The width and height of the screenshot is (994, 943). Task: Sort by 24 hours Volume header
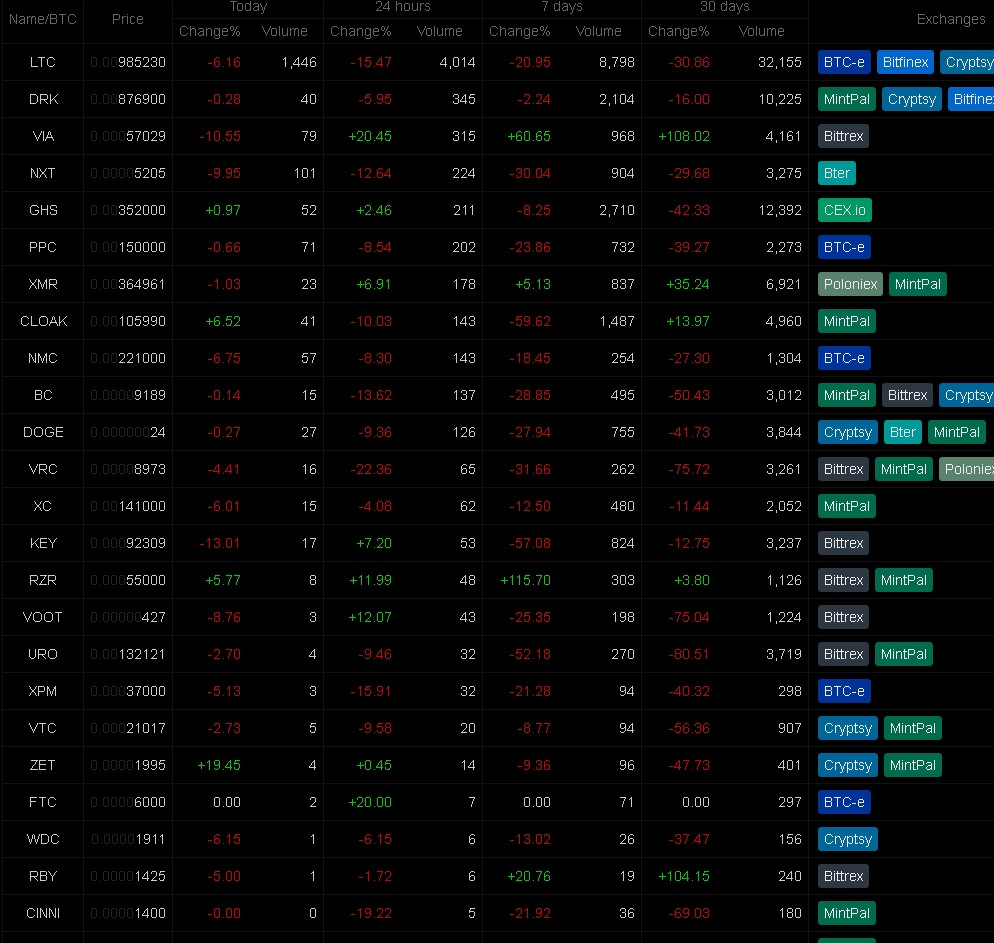click(x=439, y=31)
